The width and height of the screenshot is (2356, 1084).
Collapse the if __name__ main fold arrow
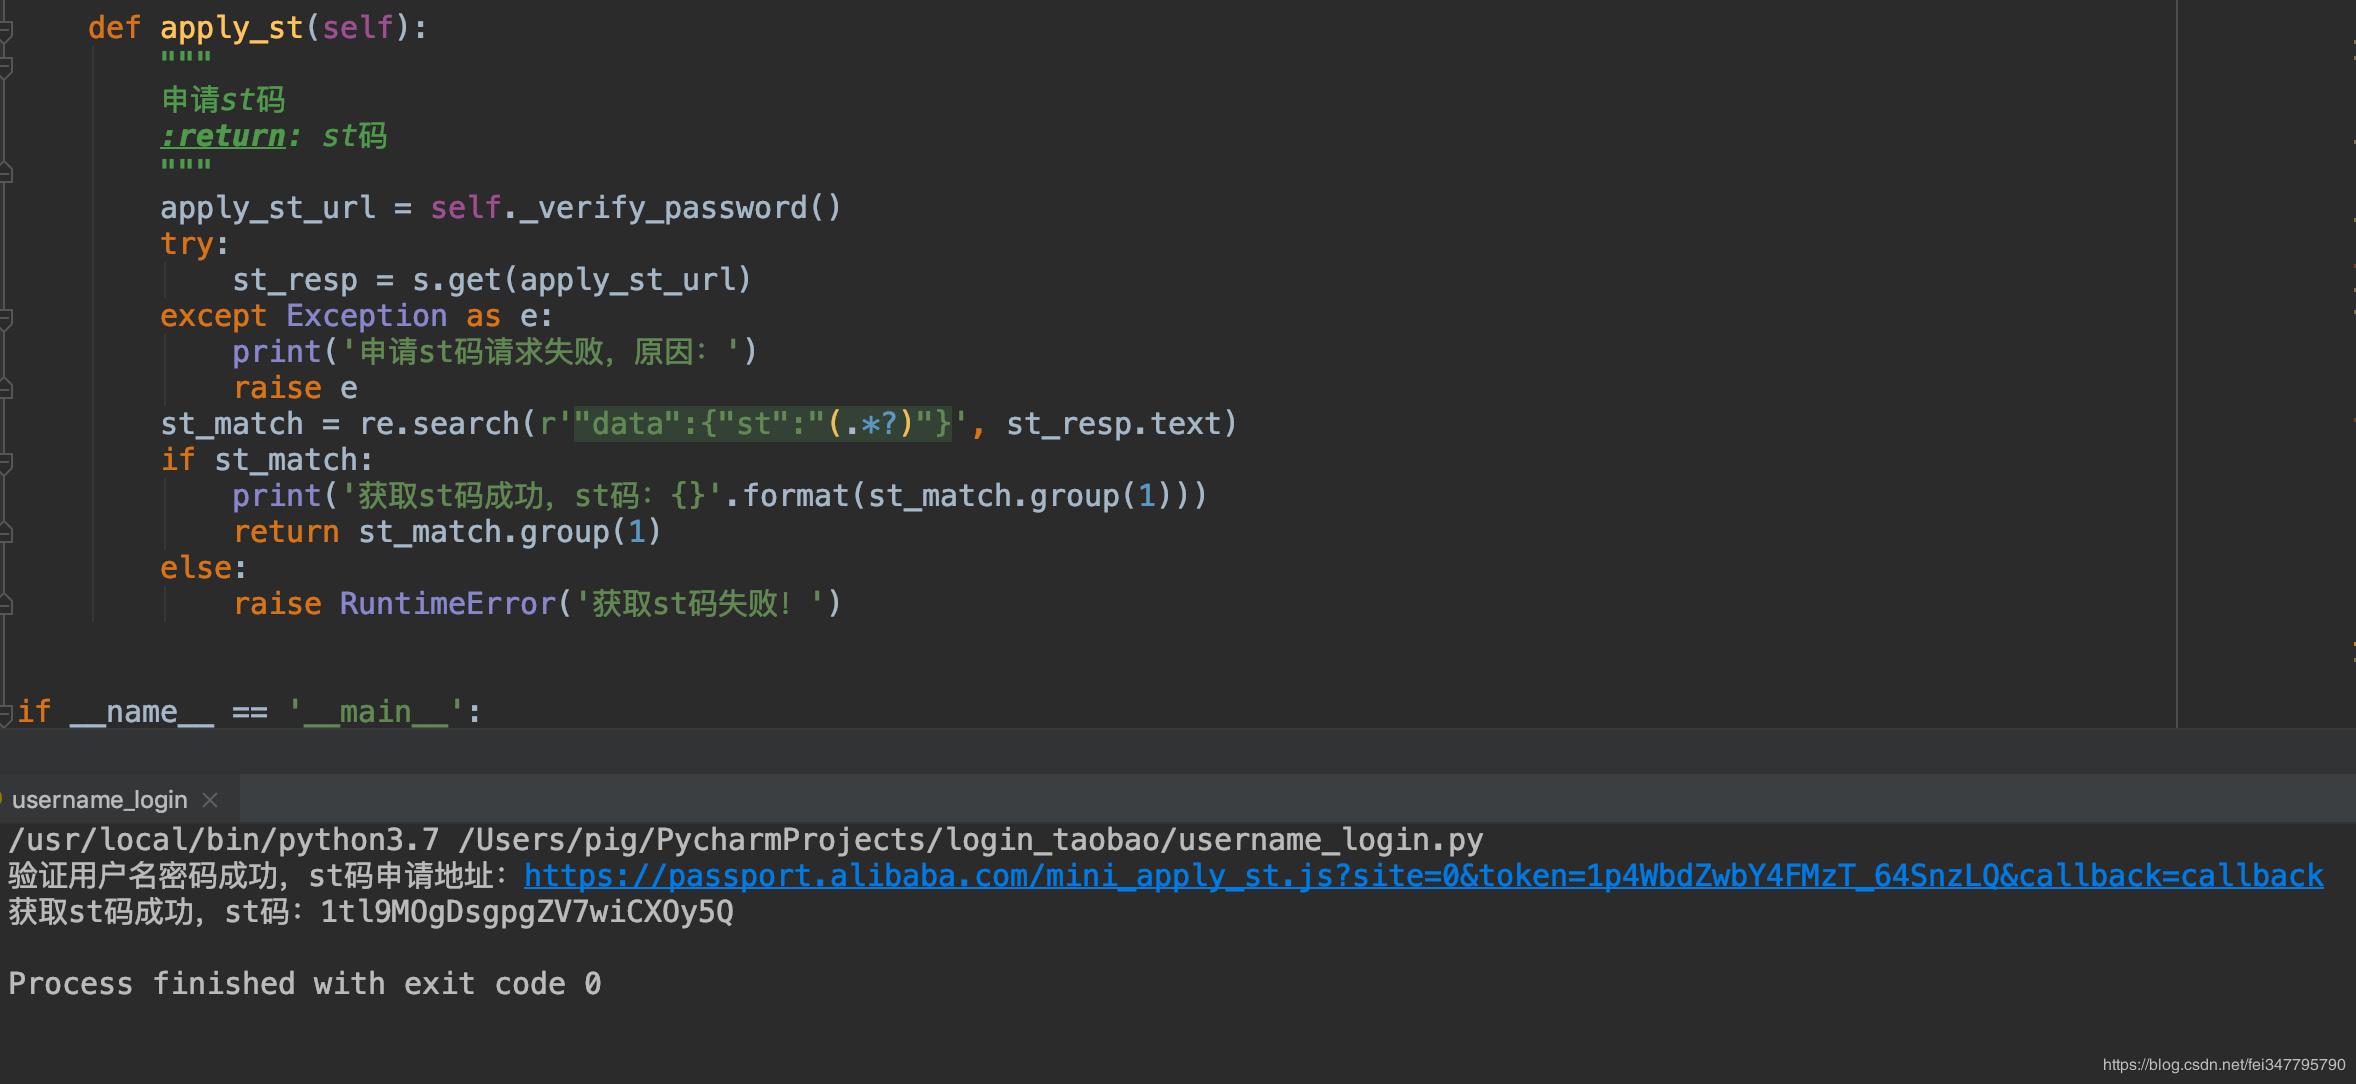coord(8,710)
